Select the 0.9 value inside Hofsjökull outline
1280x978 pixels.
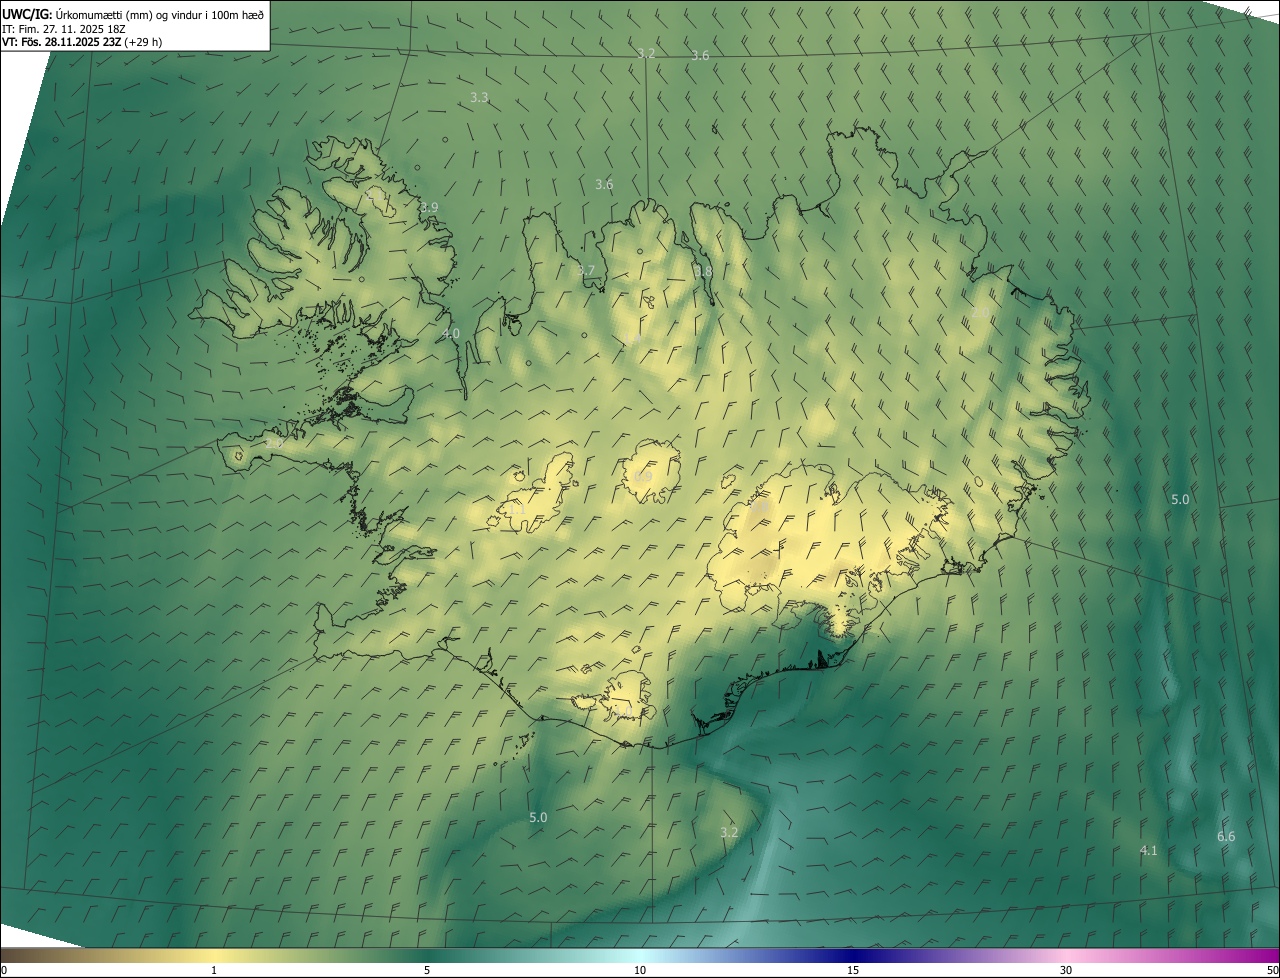pyautogui.click(x=643, y=477)
